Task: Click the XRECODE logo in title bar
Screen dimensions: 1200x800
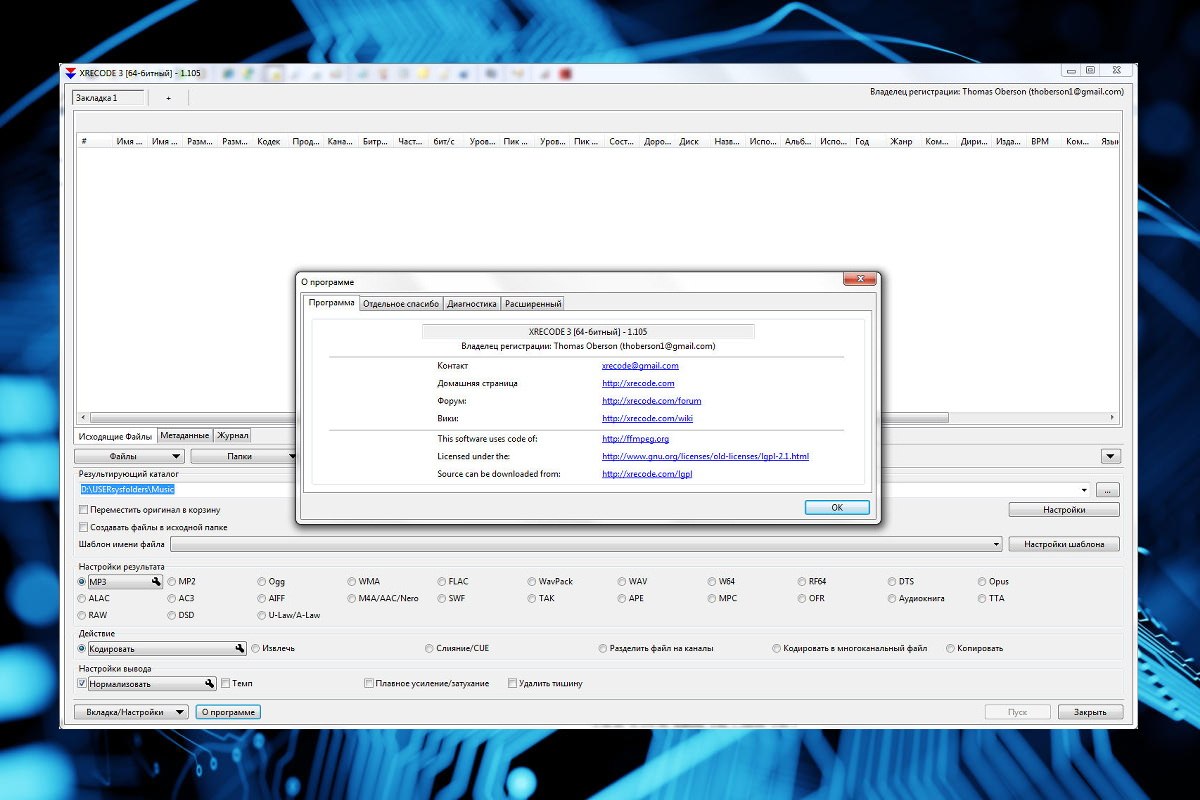Action: point(69,73)
